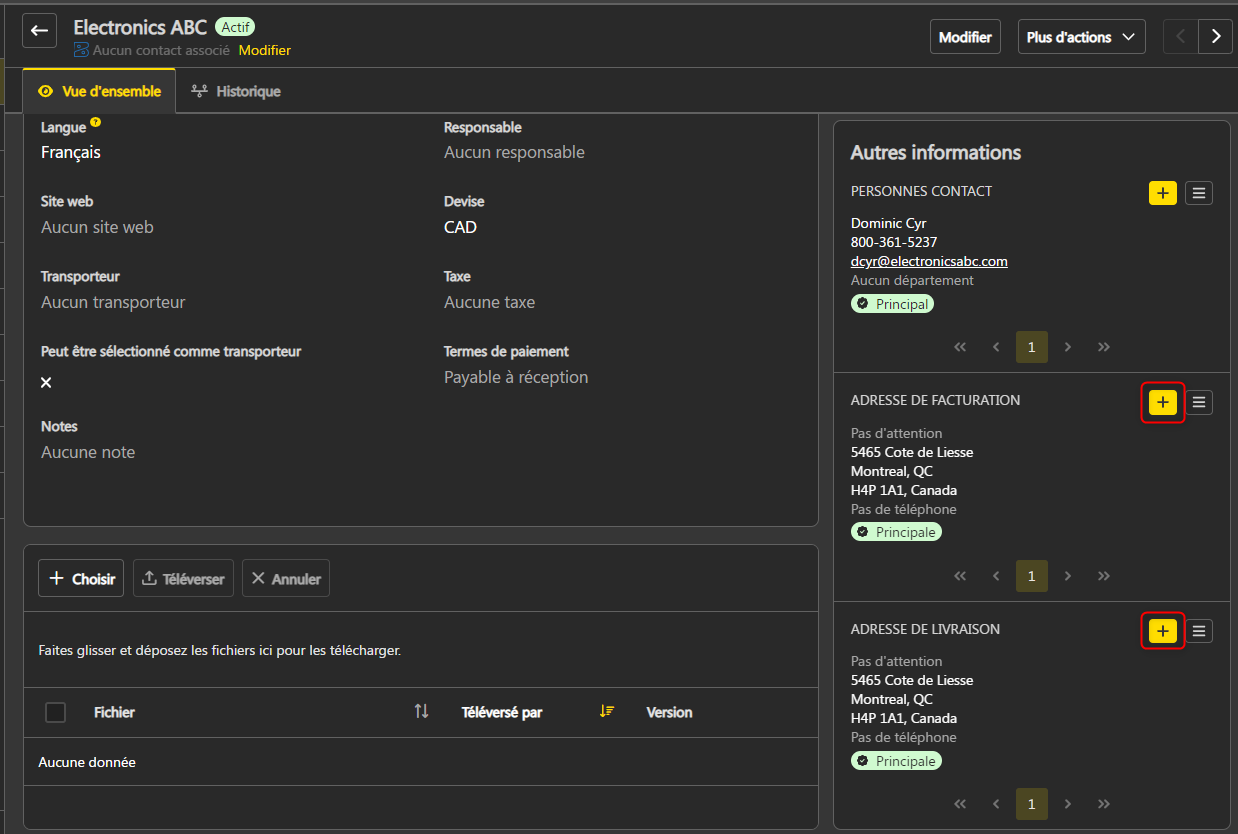The image size is (1238, 834).
Task: Click the Principal badge under Dominic Cyr
Action: [892, 303]
